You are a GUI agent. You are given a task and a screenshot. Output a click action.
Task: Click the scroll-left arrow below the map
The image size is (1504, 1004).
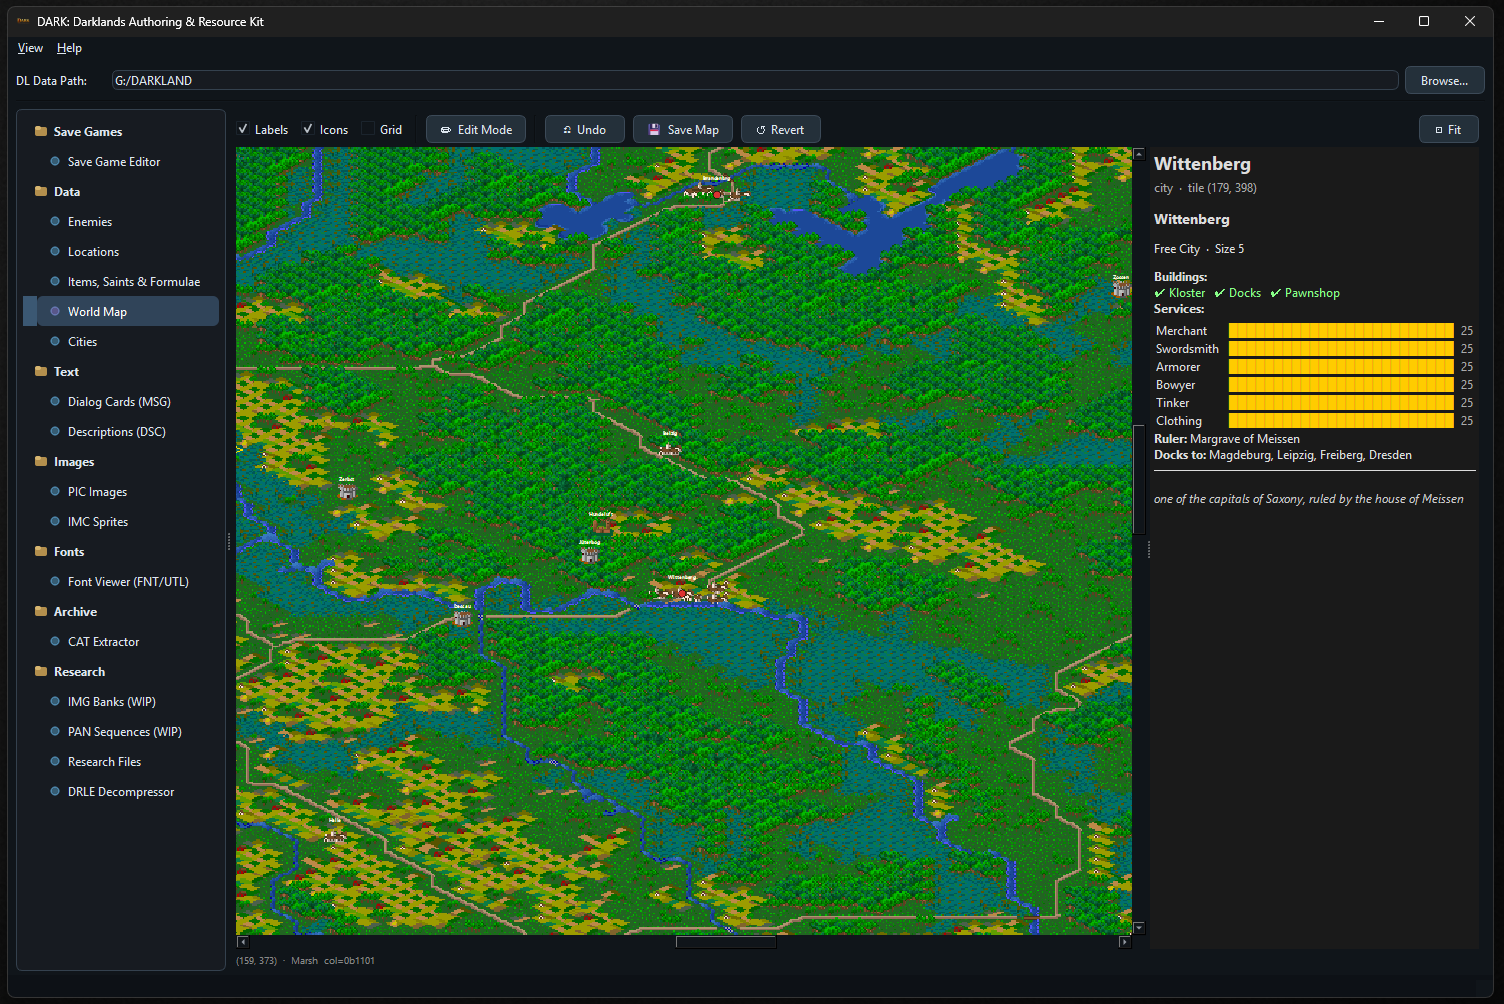point(241,942)
